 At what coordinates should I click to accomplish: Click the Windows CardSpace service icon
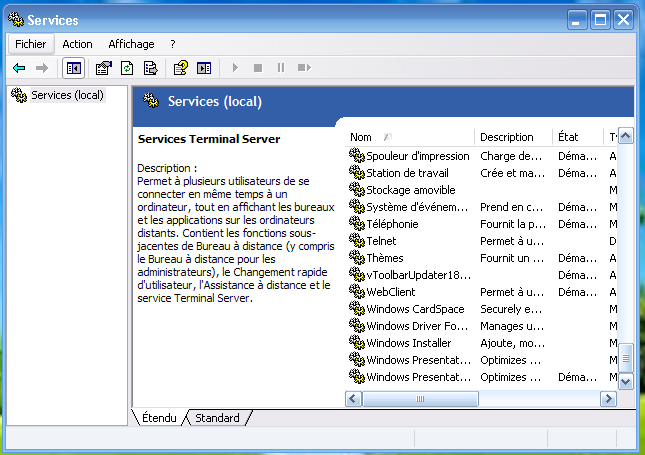click(x=357, y=309)
